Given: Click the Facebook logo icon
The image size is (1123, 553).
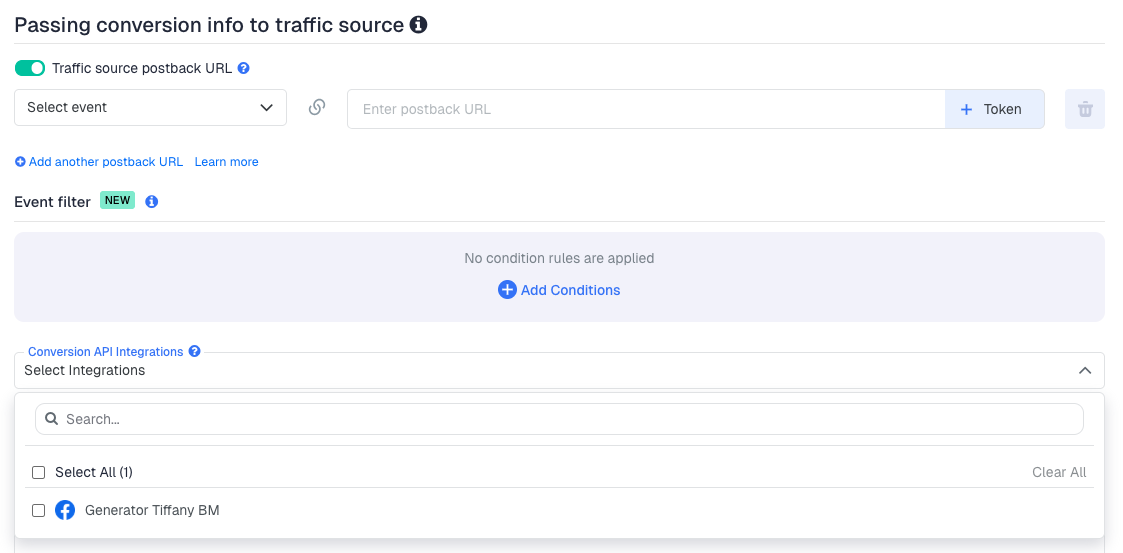Looking at the screenshot, I should 65,510.
